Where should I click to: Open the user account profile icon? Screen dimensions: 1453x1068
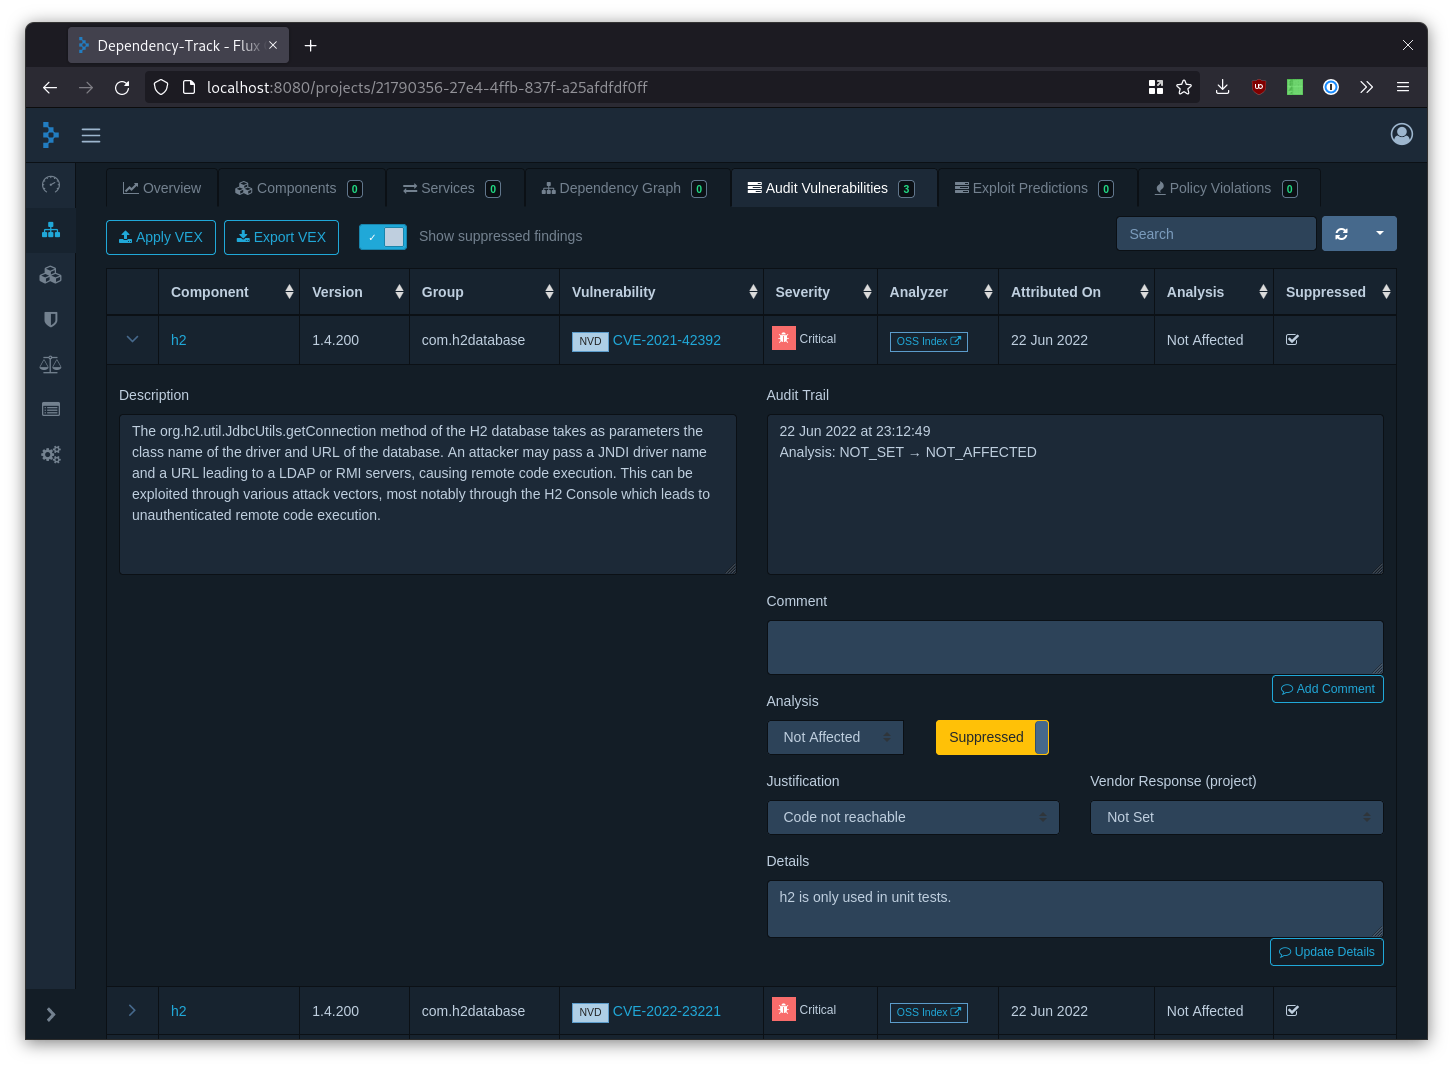tap(1402, 134)
